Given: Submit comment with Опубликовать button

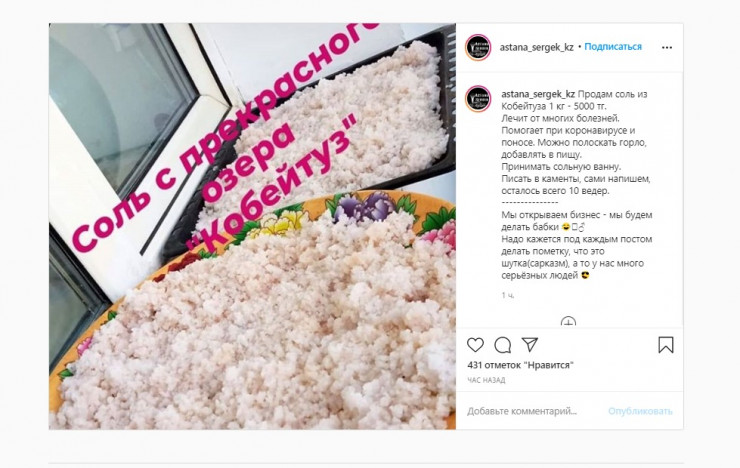Looking at the screenshot, I should (640, 411).
